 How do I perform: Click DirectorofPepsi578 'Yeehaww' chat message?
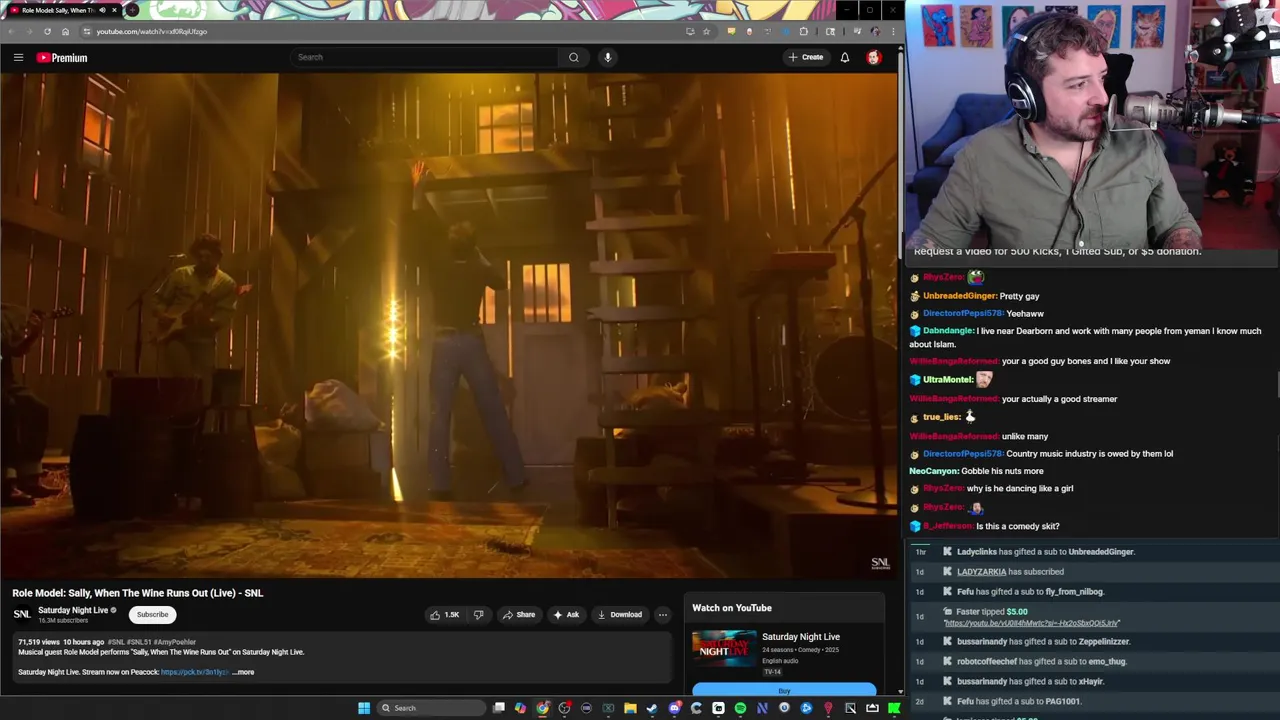(x=1025, y=313)
